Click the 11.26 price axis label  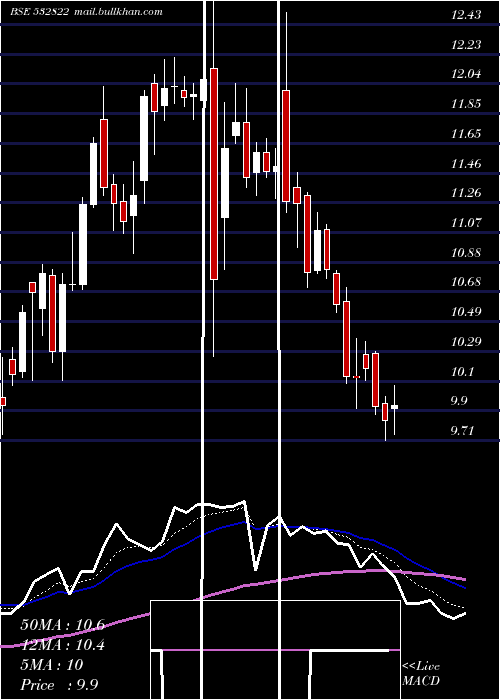click(466, 193)
